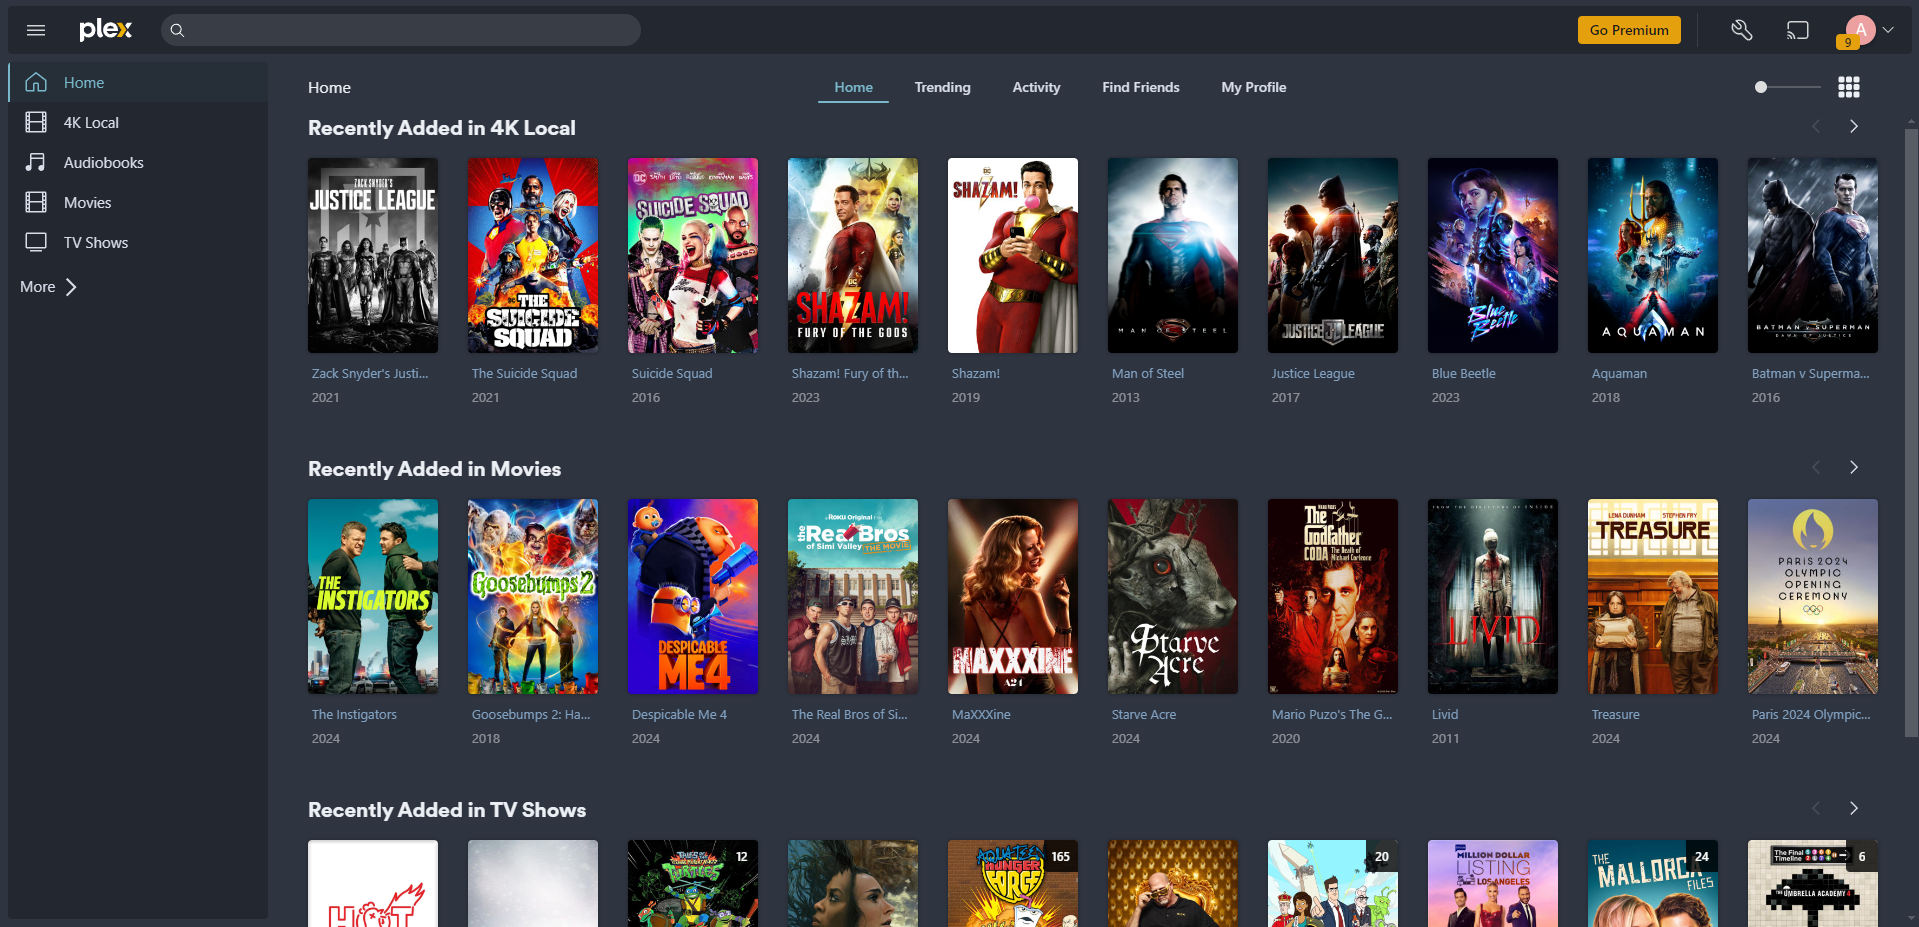The image size is (1919, 927).
Task: Click the Plex logo
Action: tap(106, 30)
